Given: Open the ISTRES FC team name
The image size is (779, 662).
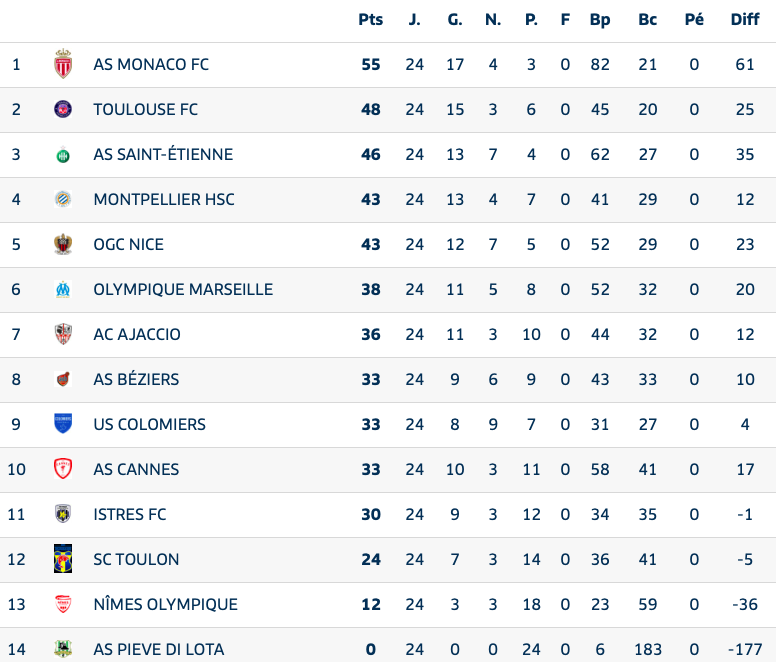Looking at the screenshot, I should [x=130, y=514].
